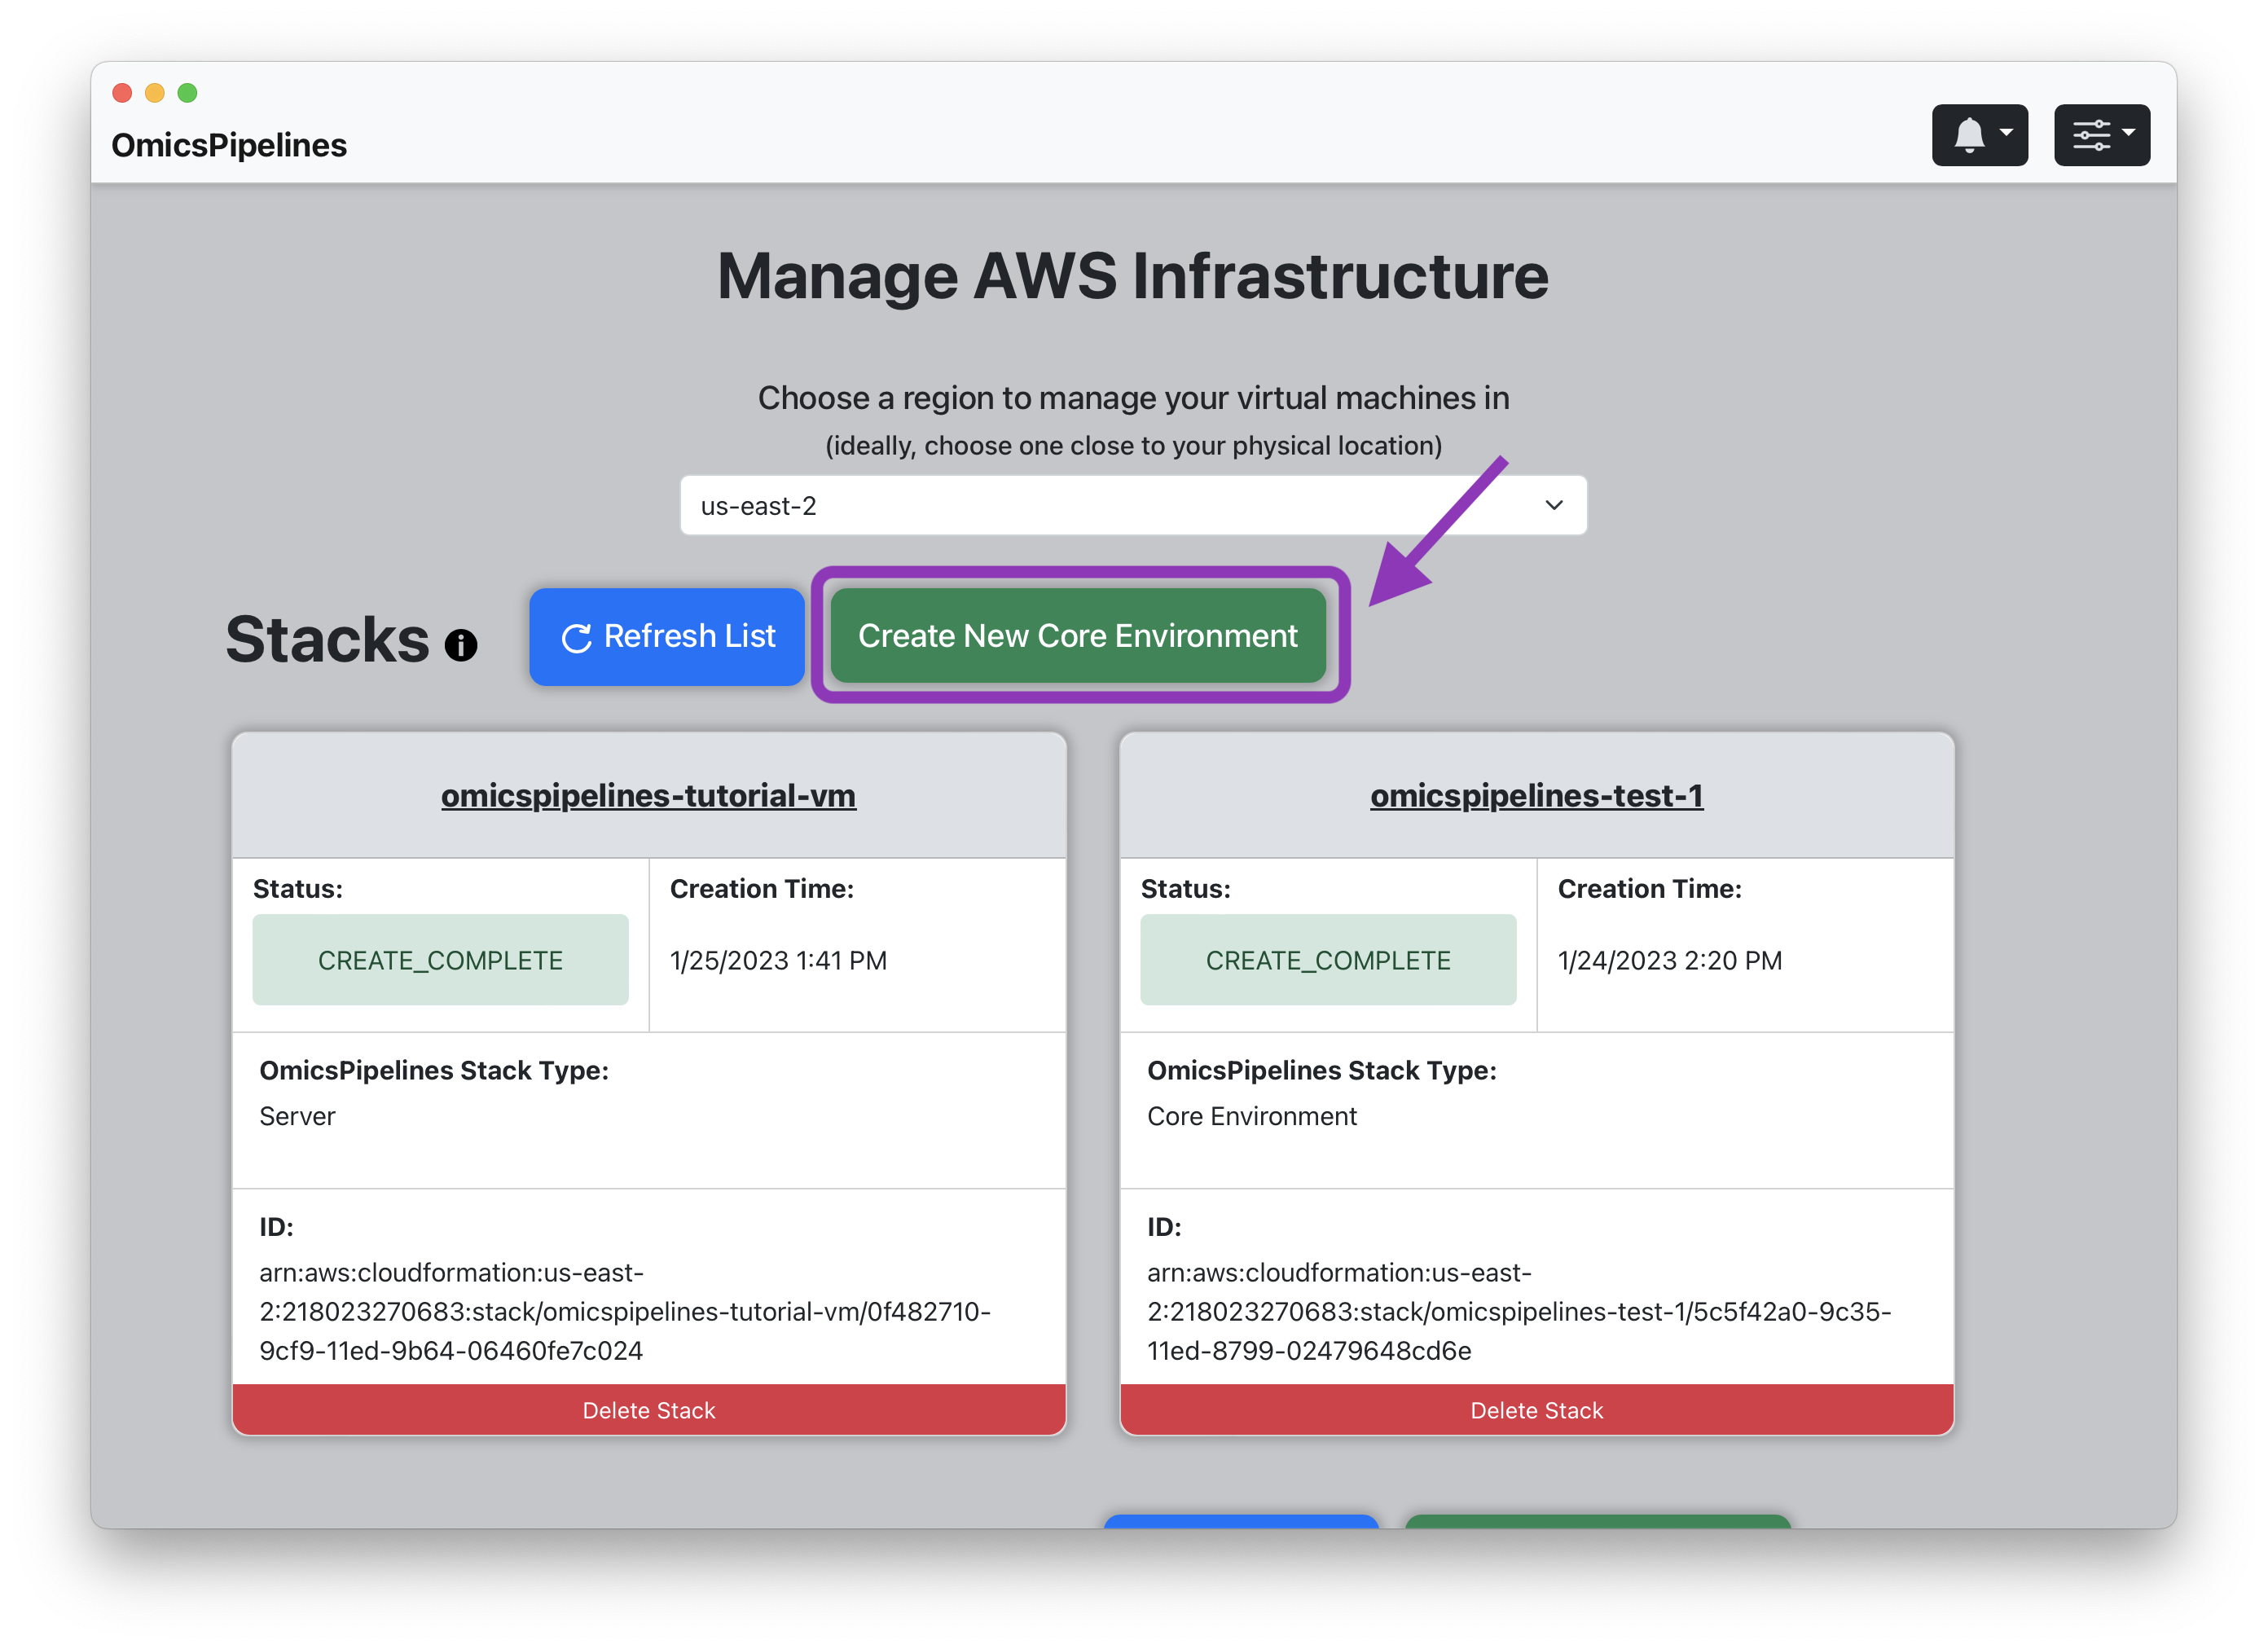Select creation time 1/24/2023 2:20 PM

click(x=1669, y=960)
